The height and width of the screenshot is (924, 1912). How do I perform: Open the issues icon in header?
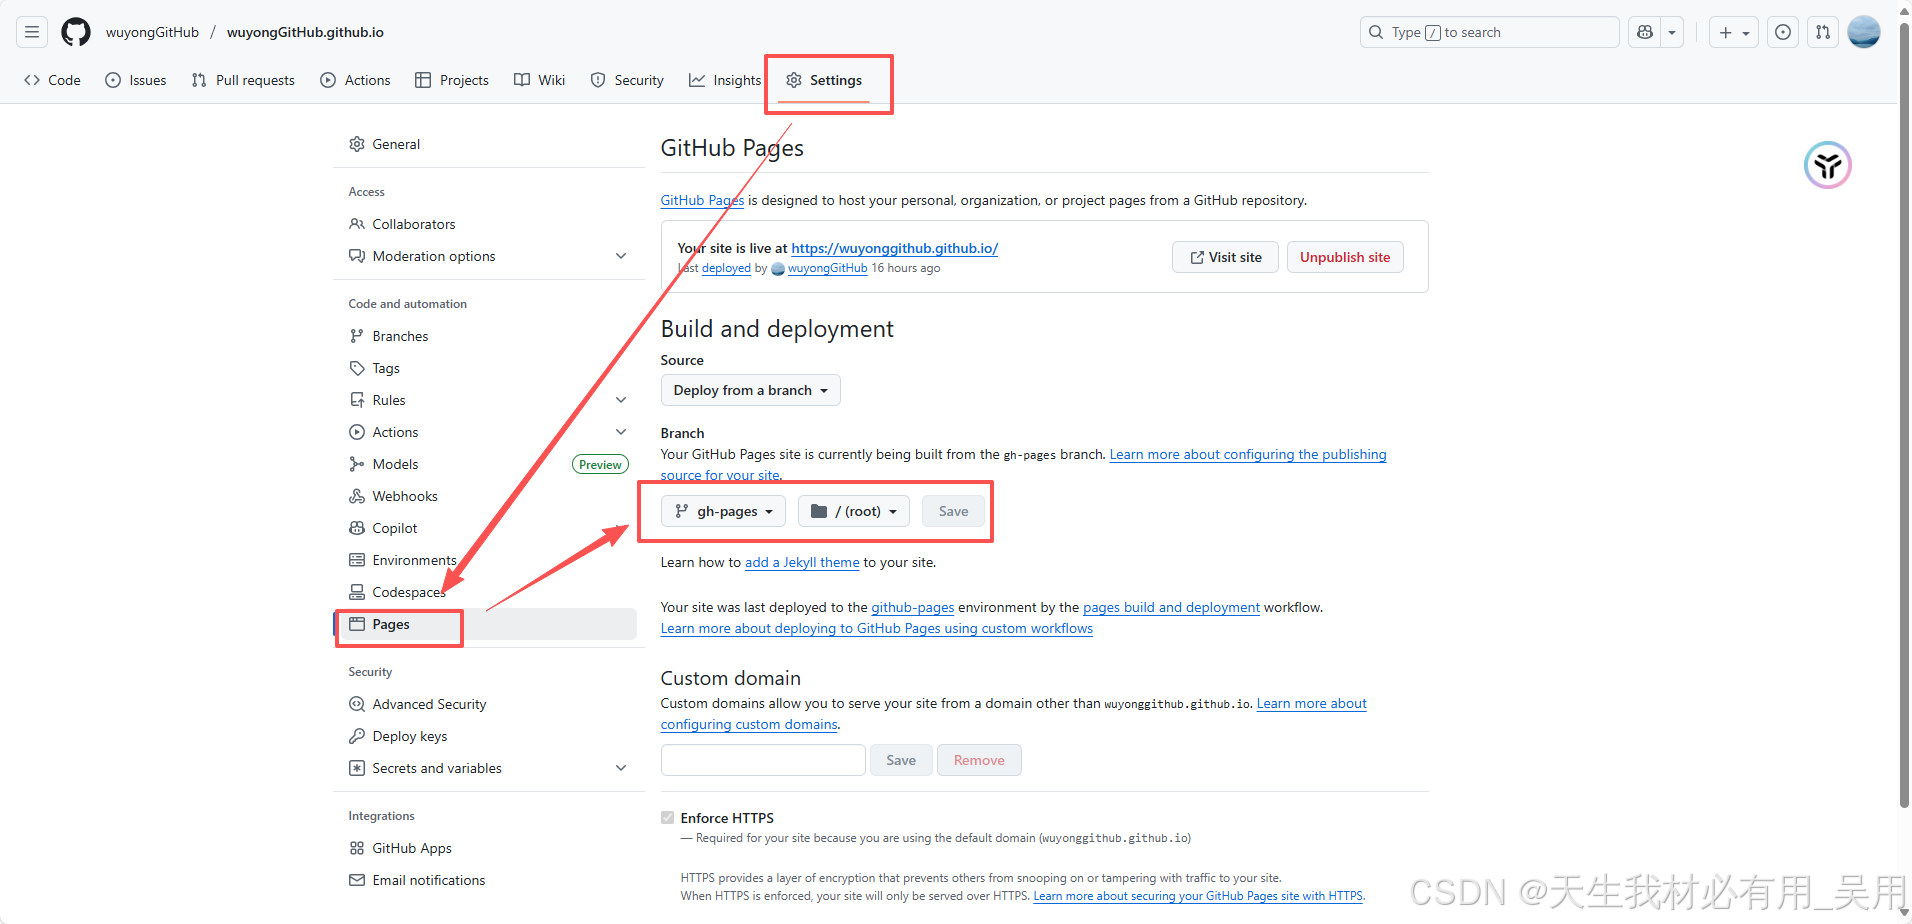[1783, 32]
